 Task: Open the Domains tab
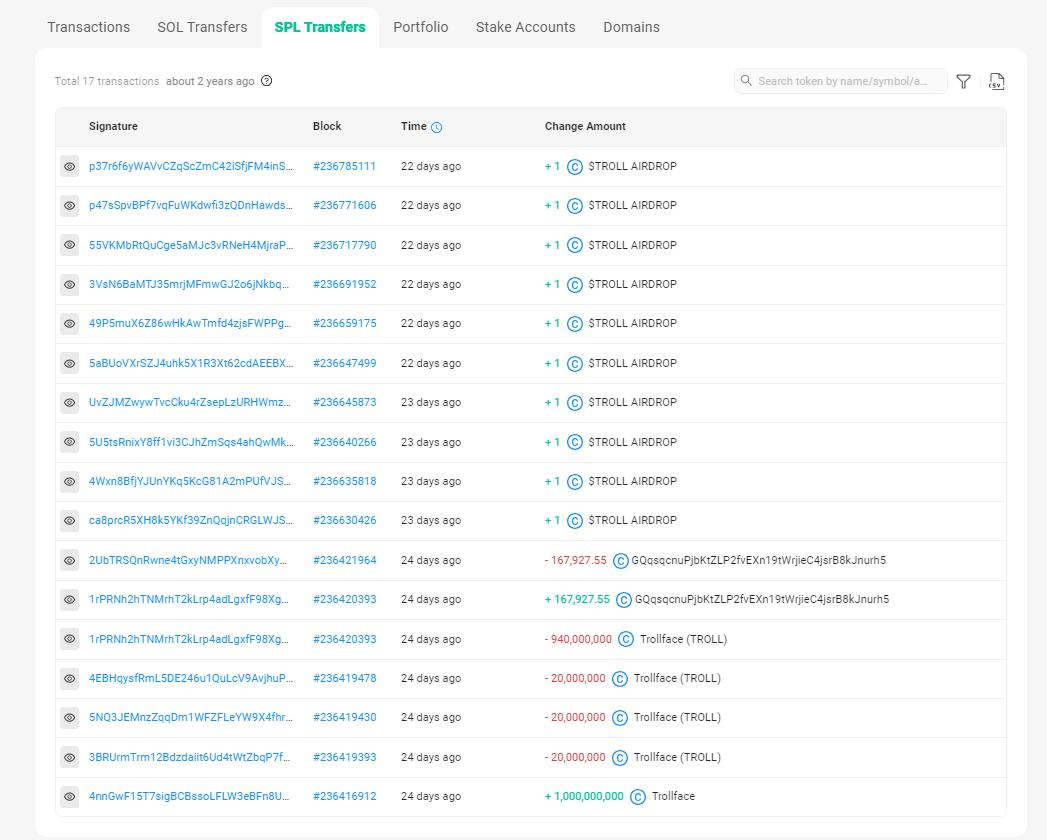[632, 27]
